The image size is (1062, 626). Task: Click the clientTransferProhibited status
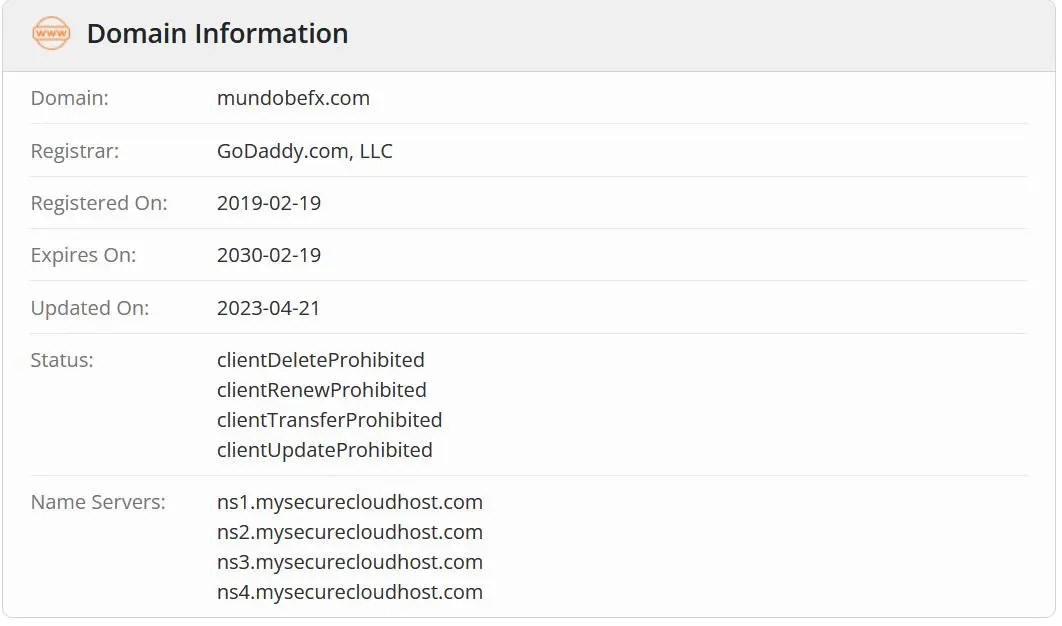click(x=329, y=420)
